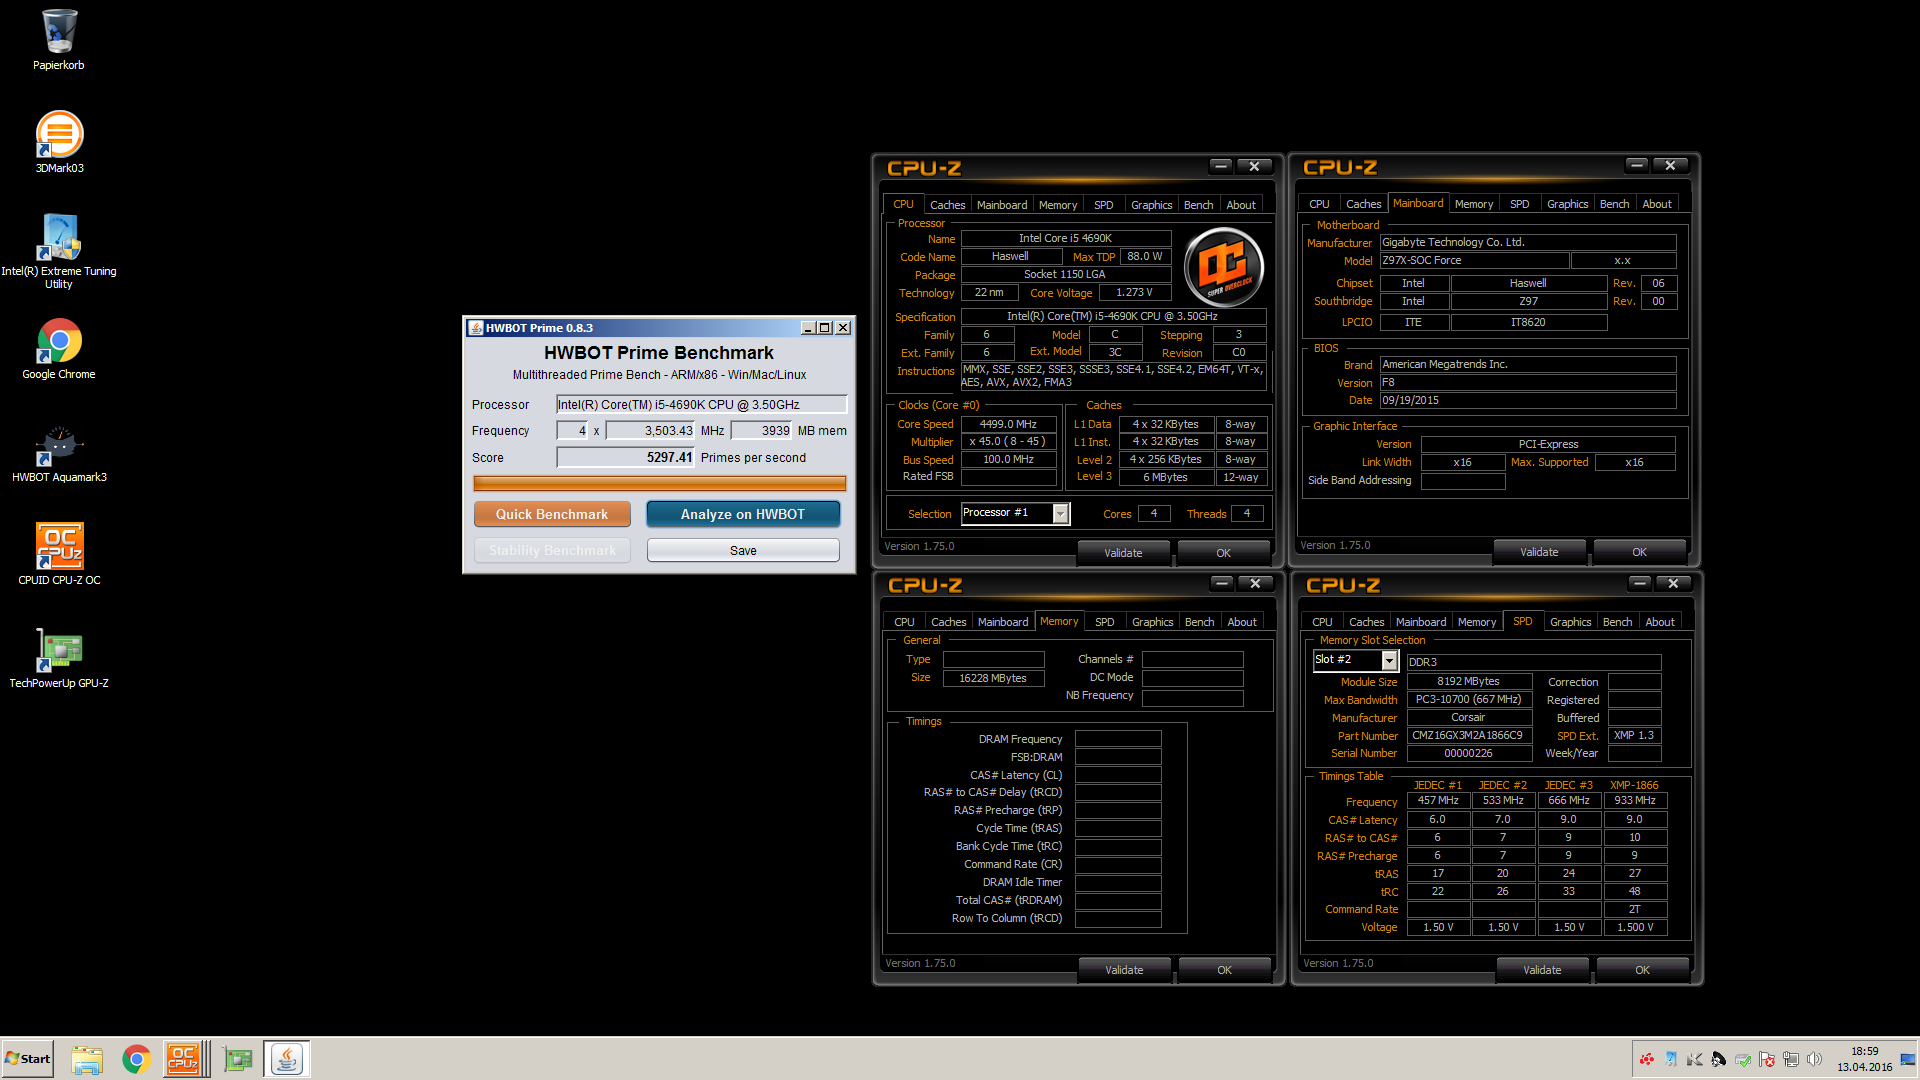Select Bench tab in Mainboard window
The image size is (1920, 1080).
[1614, 203]
